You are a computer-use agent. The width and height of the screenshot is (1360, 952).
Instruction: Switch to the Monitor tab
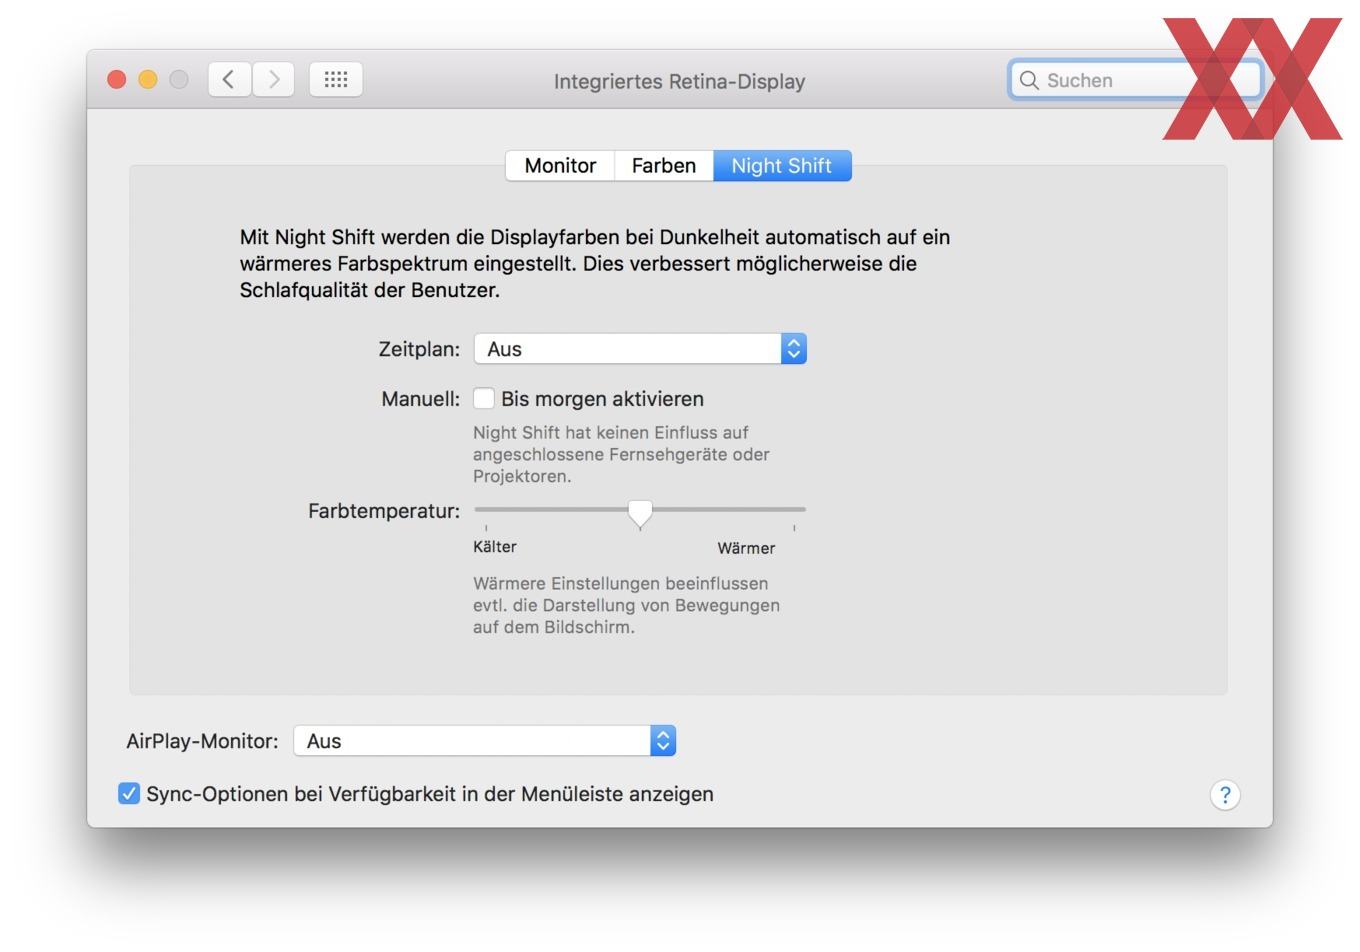(x=560, y=166)
